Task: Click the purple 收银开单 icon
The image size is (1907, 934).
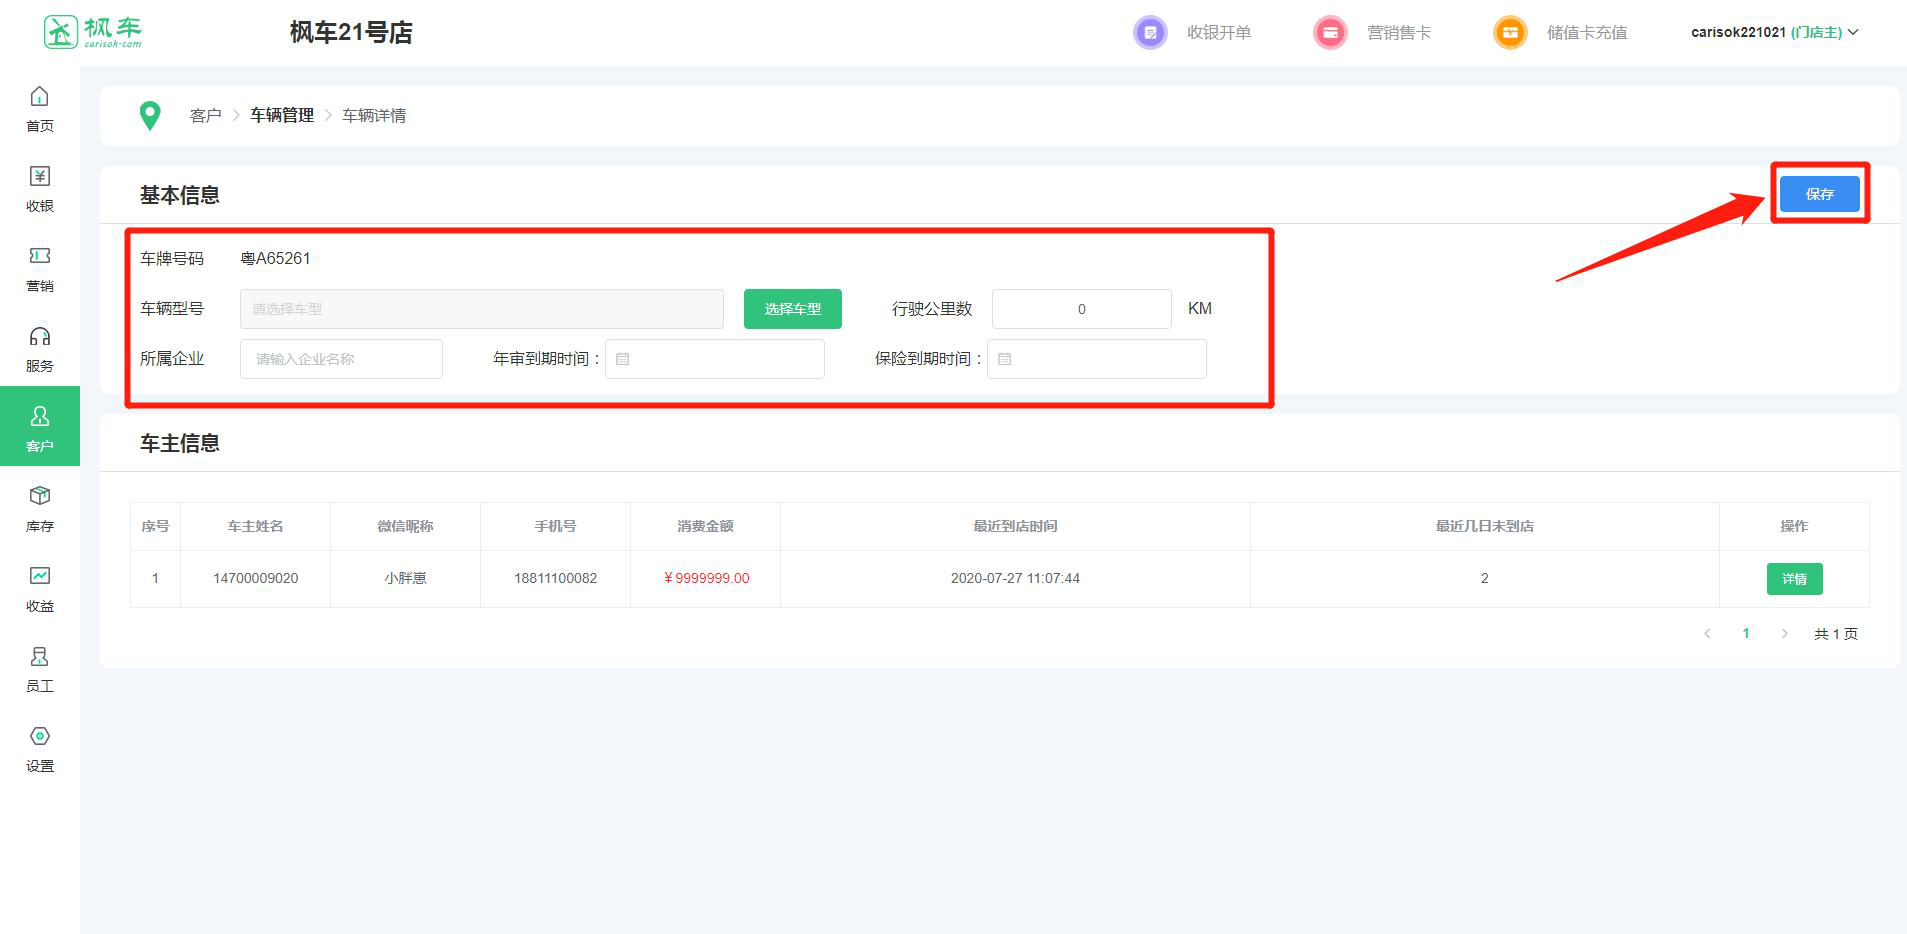Action: tap(1150, 32)
